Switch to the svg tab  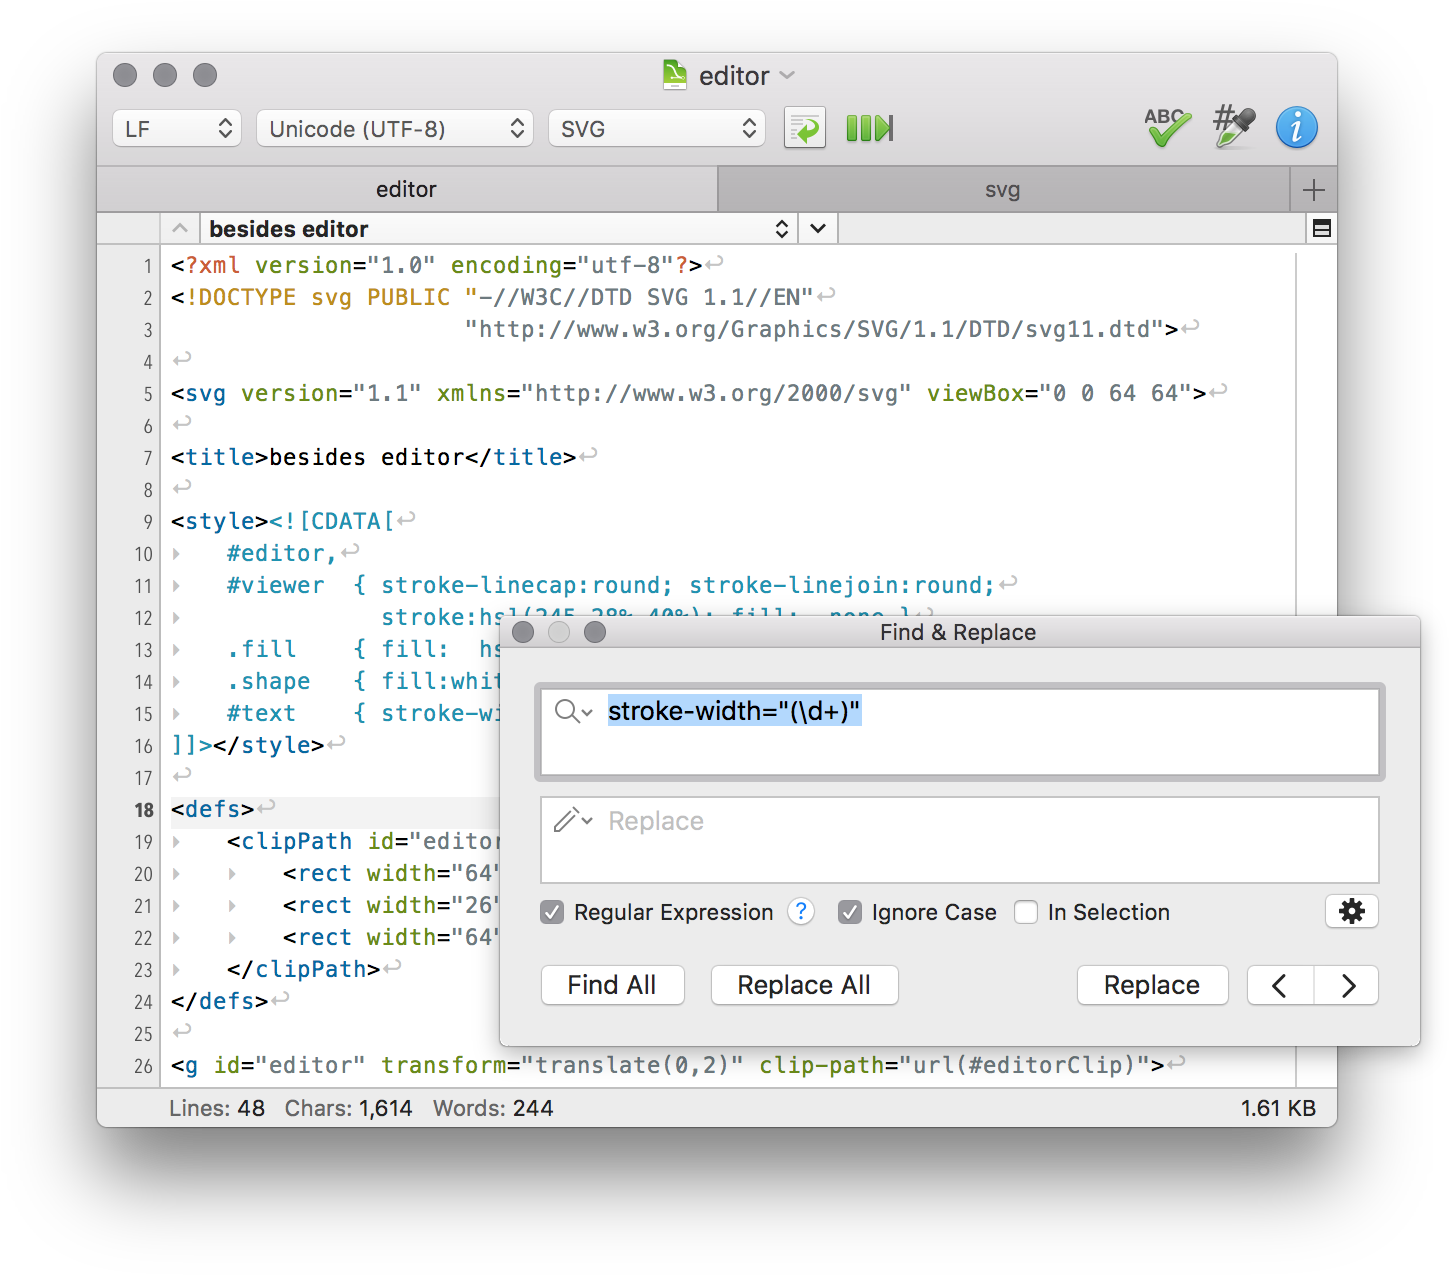coord(1003,189)
